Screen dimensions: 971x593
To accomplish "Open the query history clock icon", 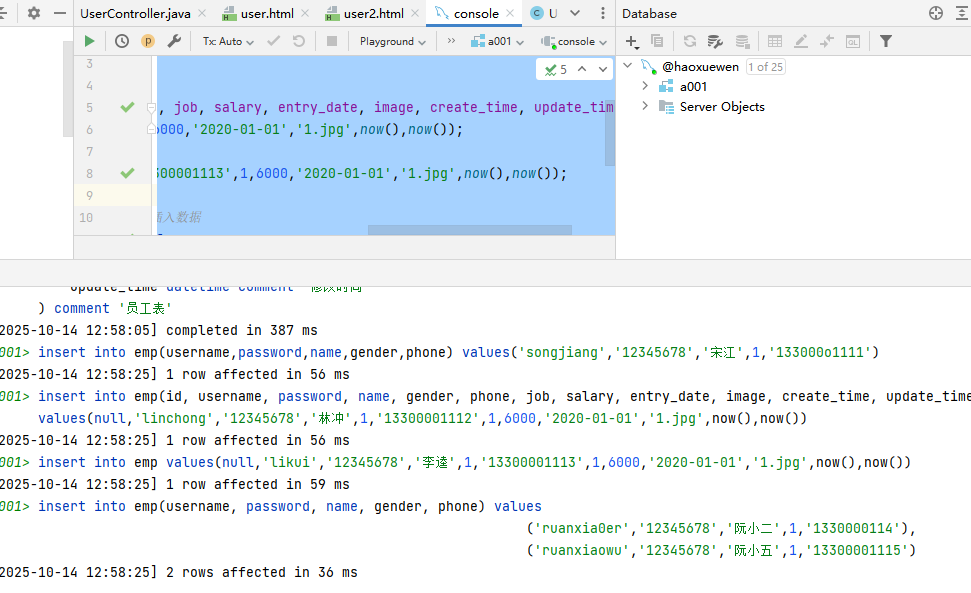I will click(122, 41).
